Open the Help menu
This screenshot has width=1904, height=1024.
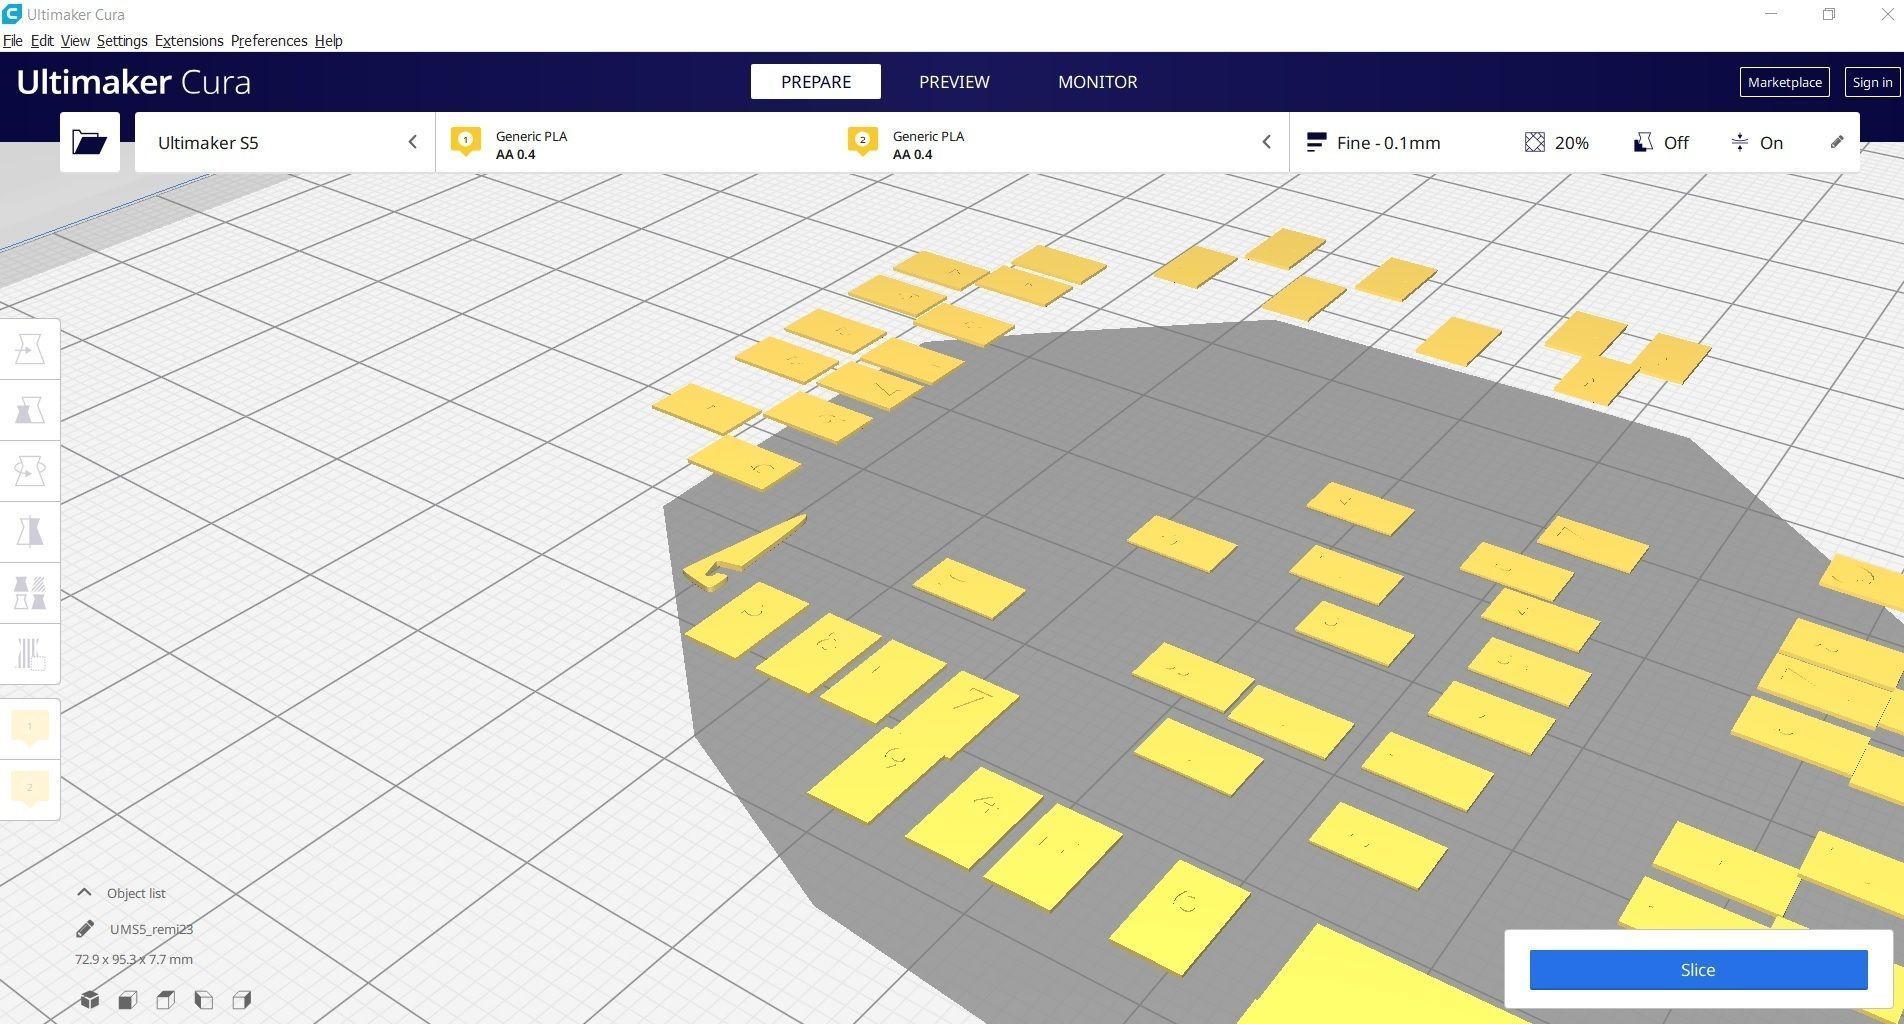pyautogui.click(x=329, y=41)
